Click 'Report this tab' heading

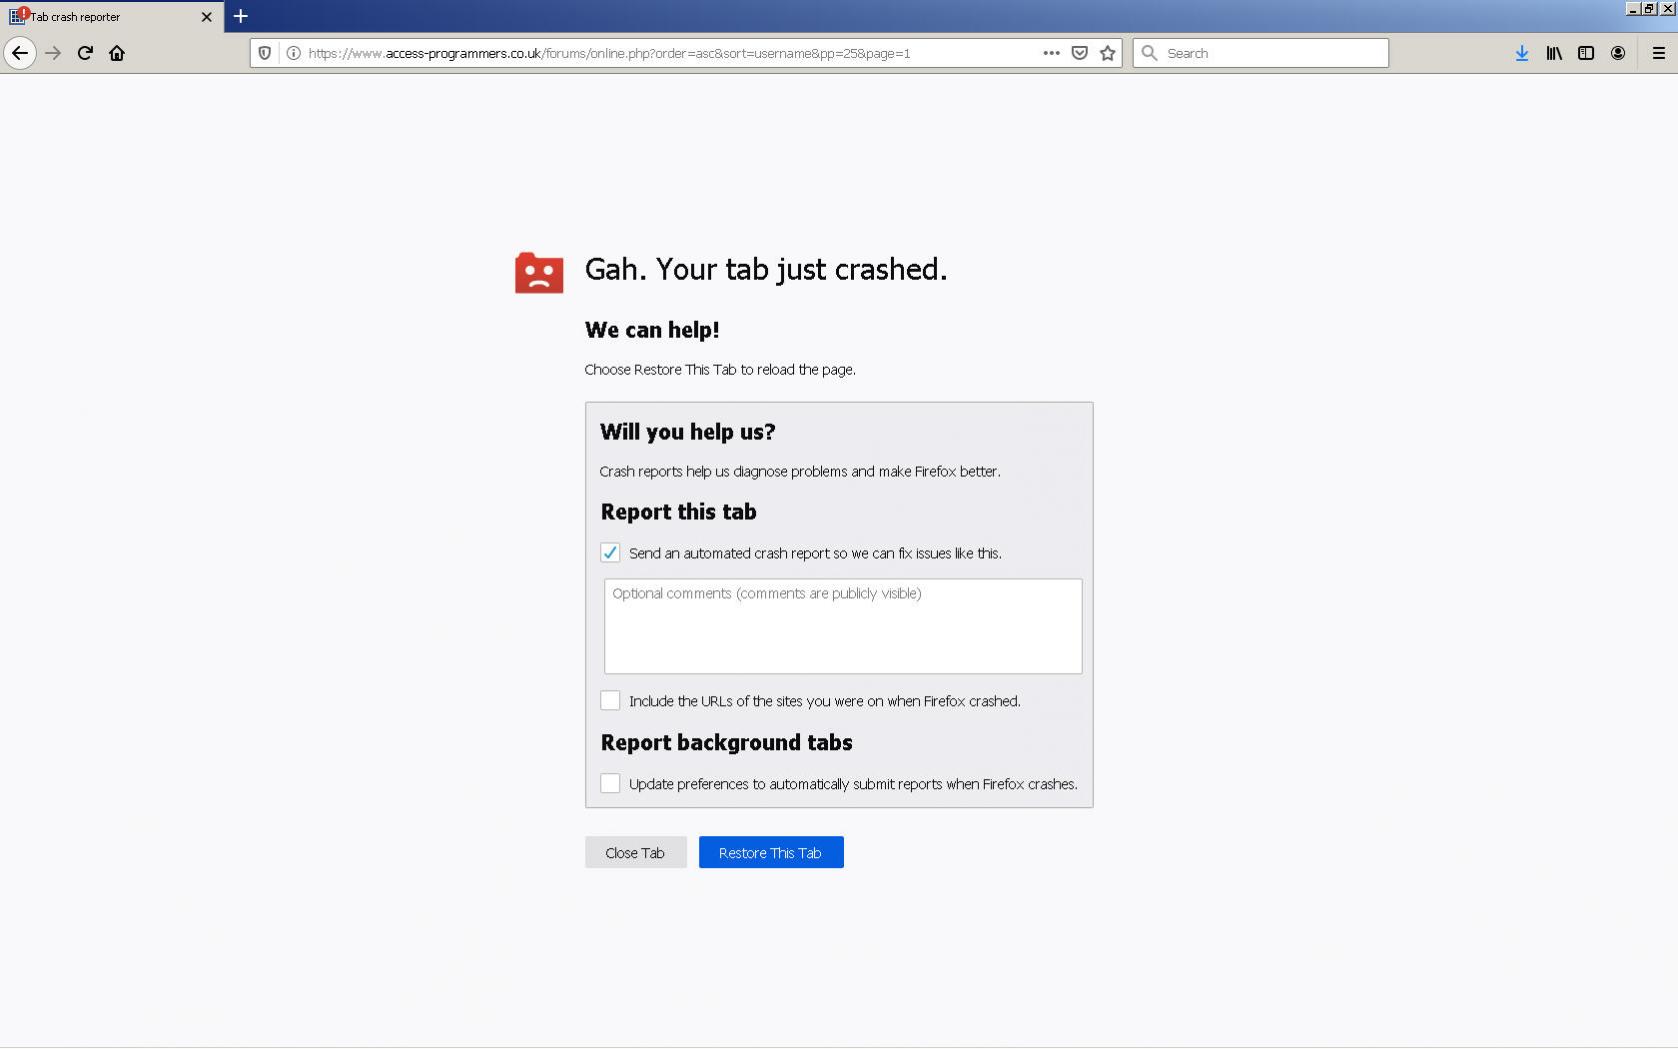coord(679,511)
